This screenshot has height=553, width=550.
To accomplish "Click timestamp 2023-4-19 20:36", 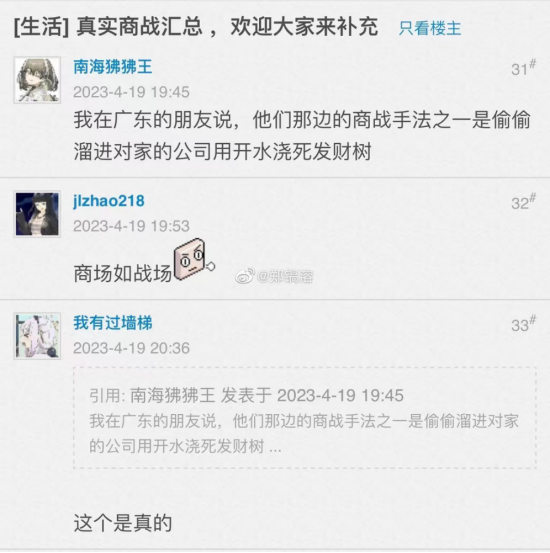I will pos(131,348).
